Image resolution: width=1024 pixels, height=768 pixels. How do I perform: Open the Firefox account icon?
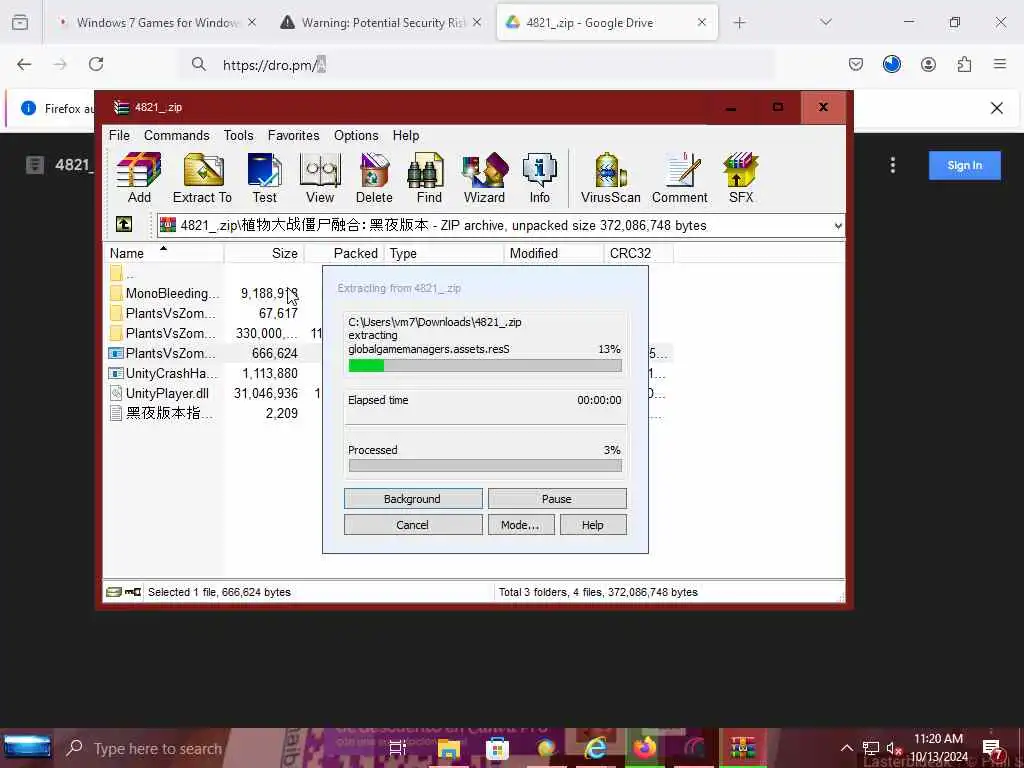[928, 64]
